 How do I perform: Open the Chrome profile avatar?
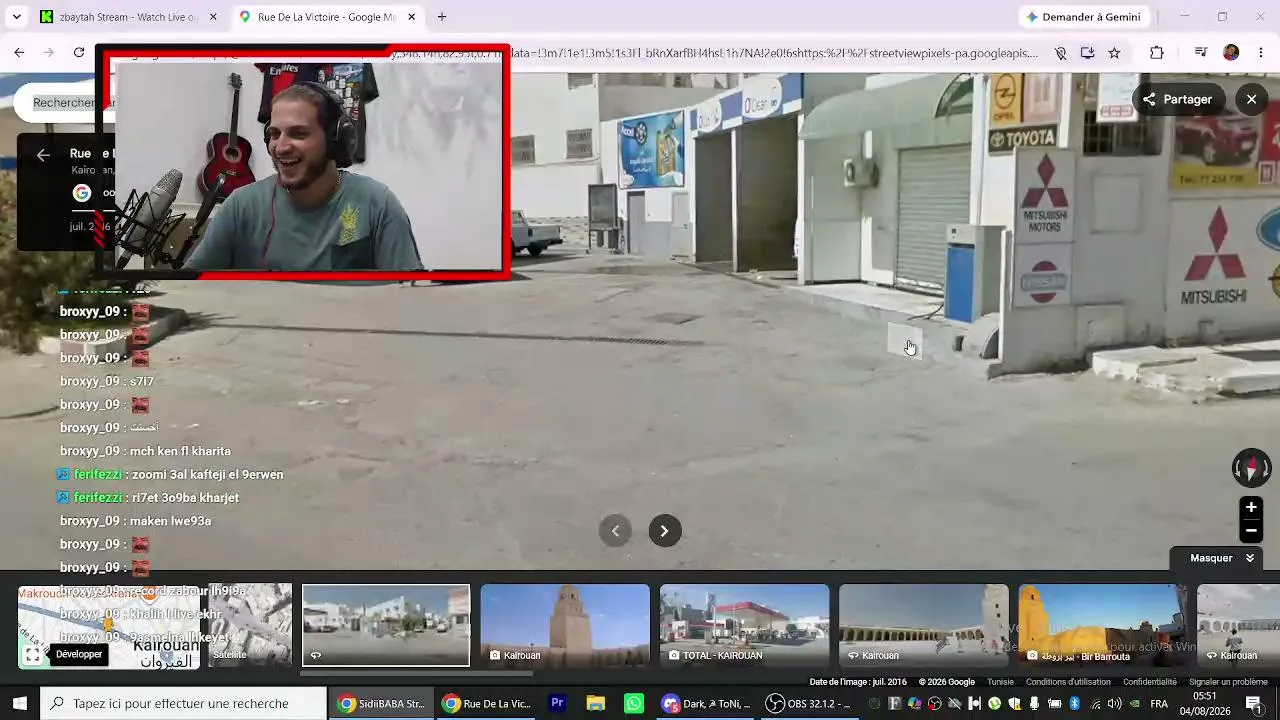pos(1231,53)
